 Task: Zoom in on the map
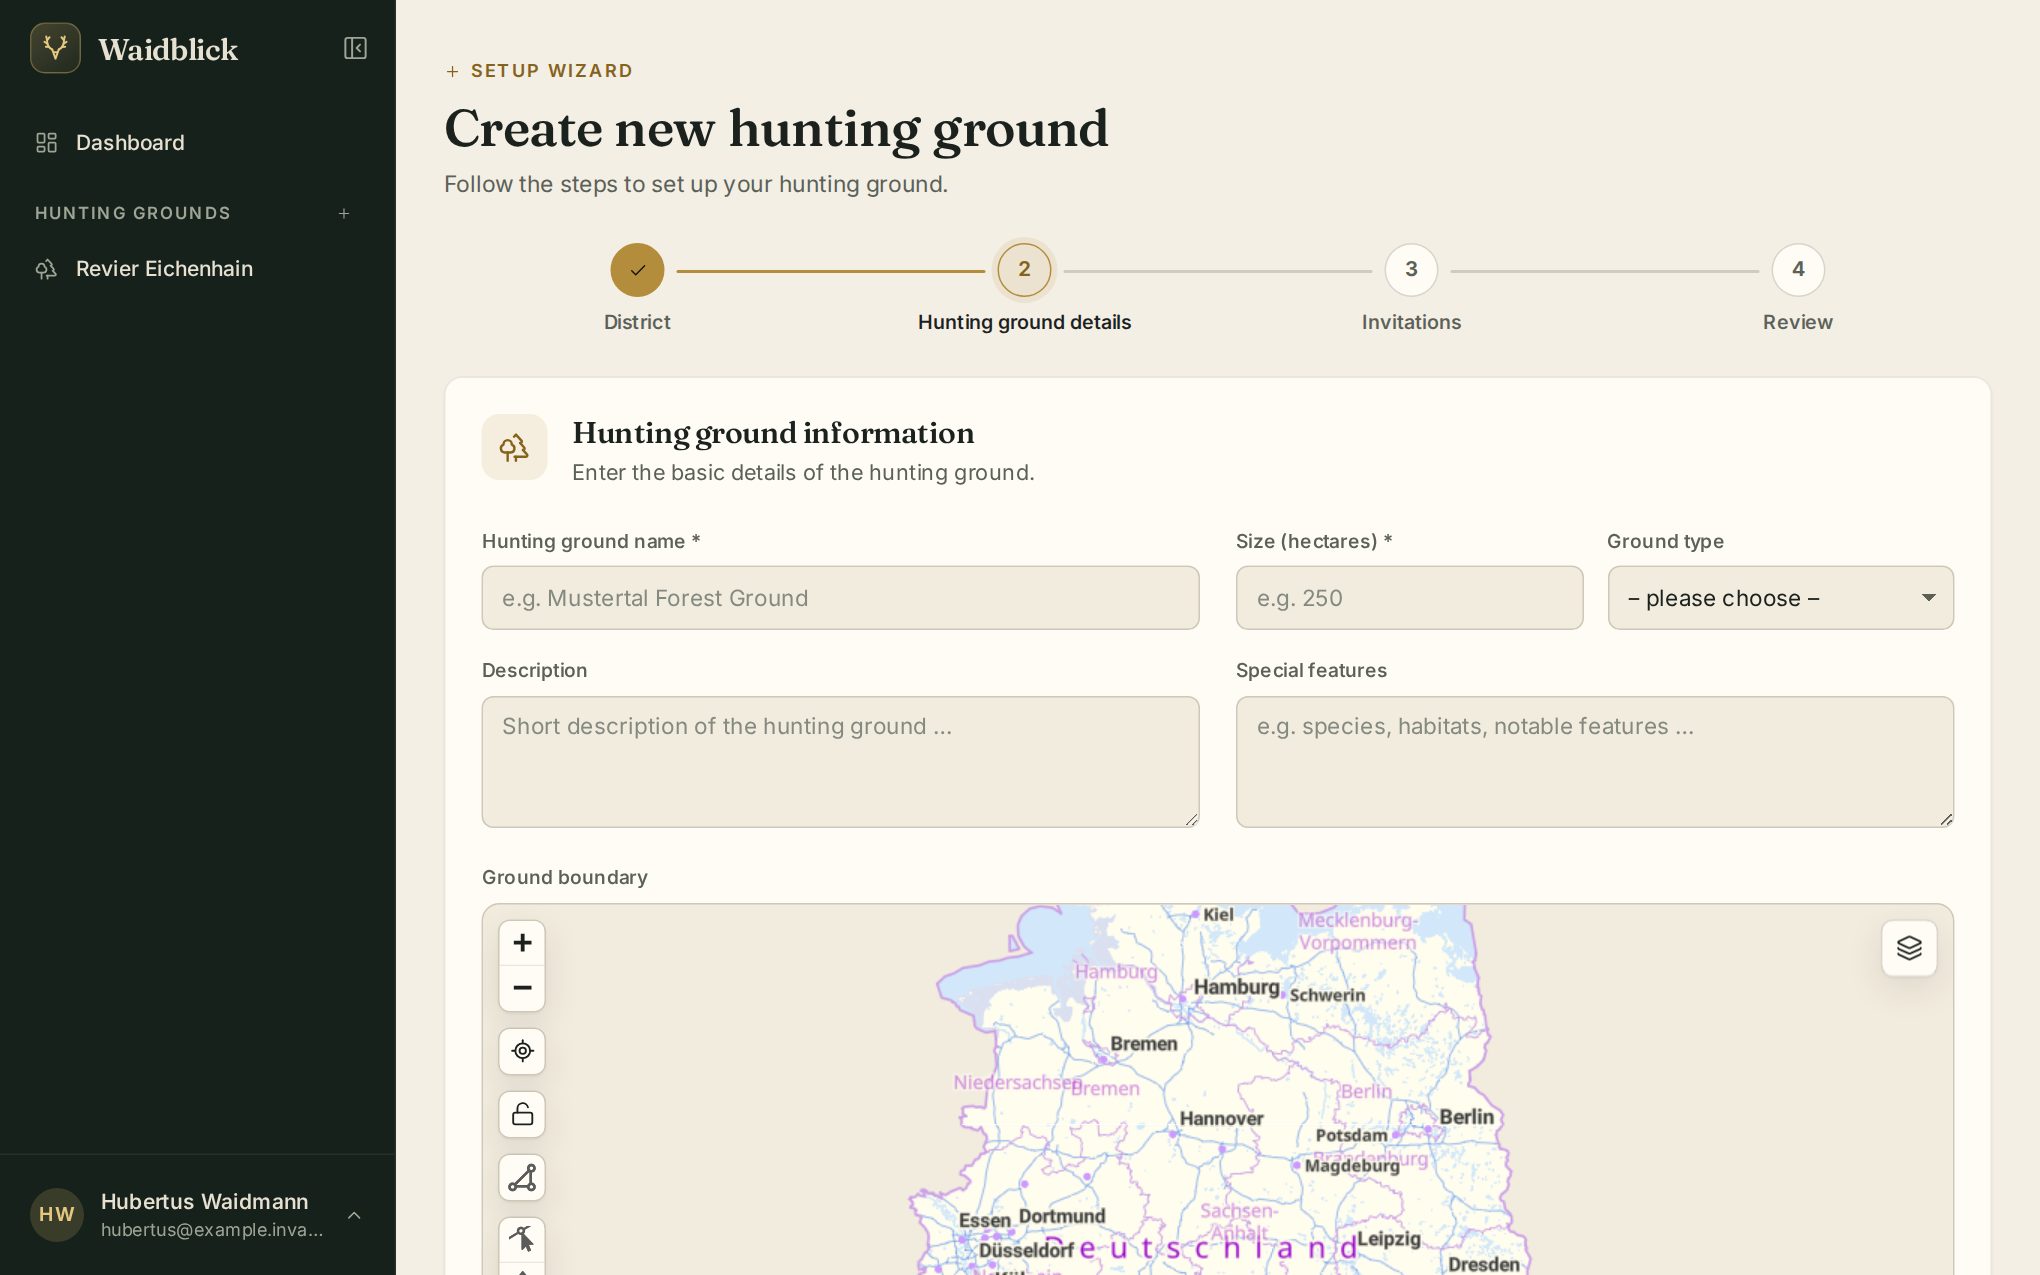[522, 943]
